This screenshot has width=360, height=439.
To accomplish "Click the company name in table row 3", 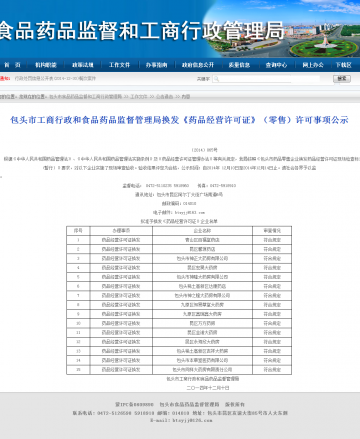I will coord(202,258).
